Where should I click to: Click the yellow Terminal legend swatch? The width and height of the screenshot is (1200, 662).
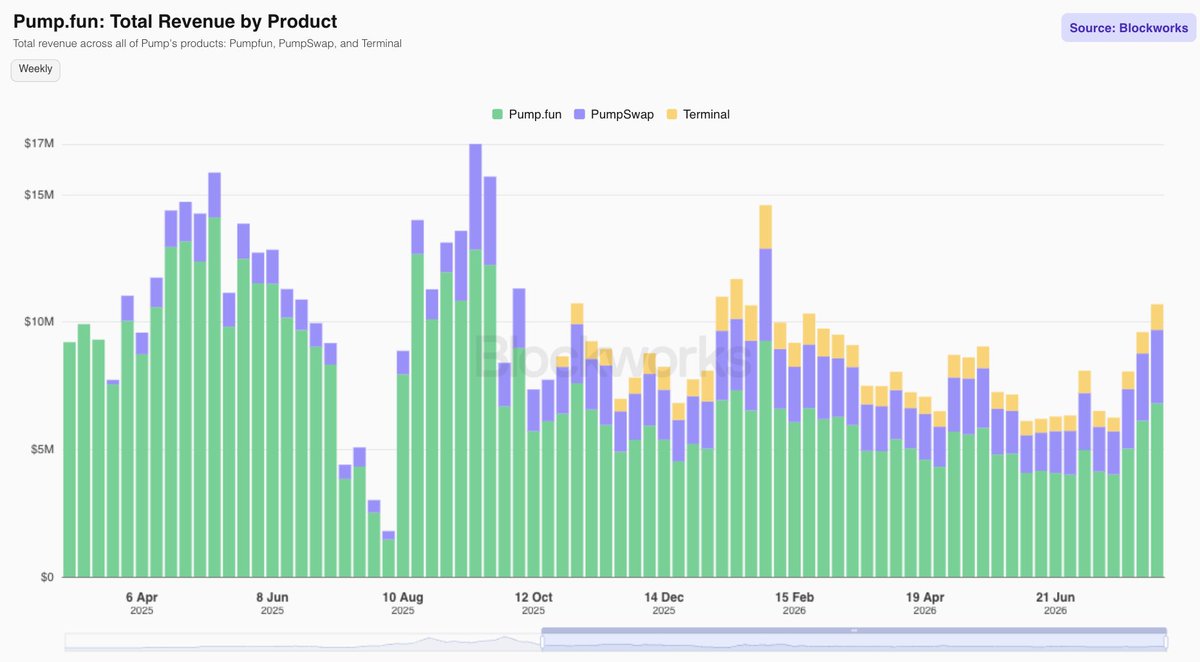pos(672,115)
